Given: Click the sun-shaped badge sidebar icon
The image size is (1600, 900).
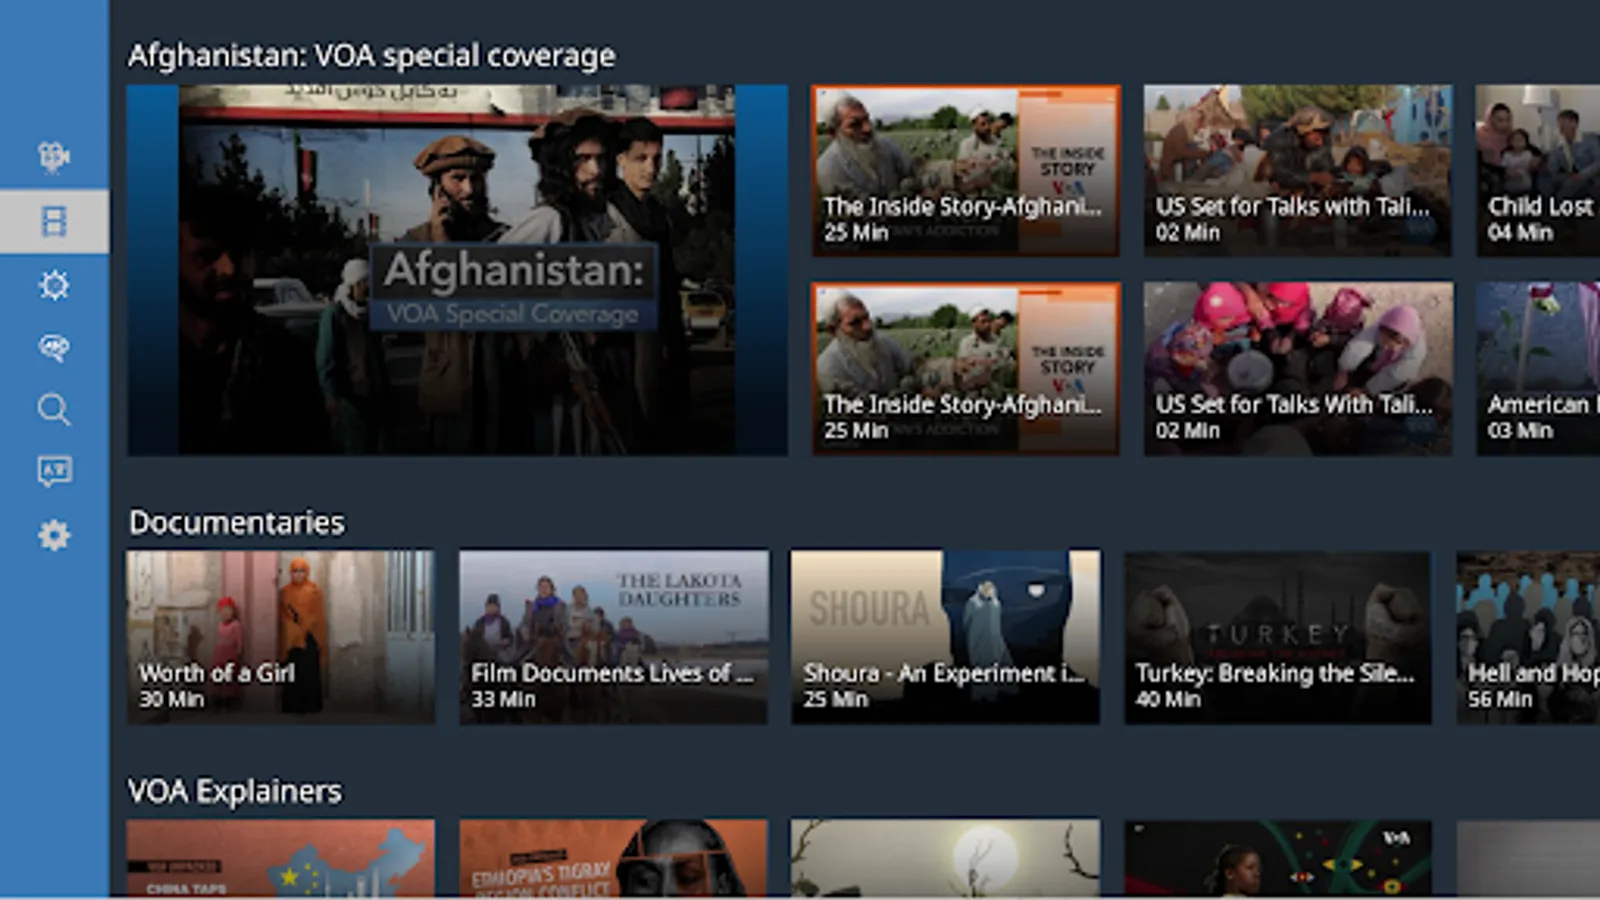Looking at the screenshot, I should pyautogui.click(x=54, y=285).
